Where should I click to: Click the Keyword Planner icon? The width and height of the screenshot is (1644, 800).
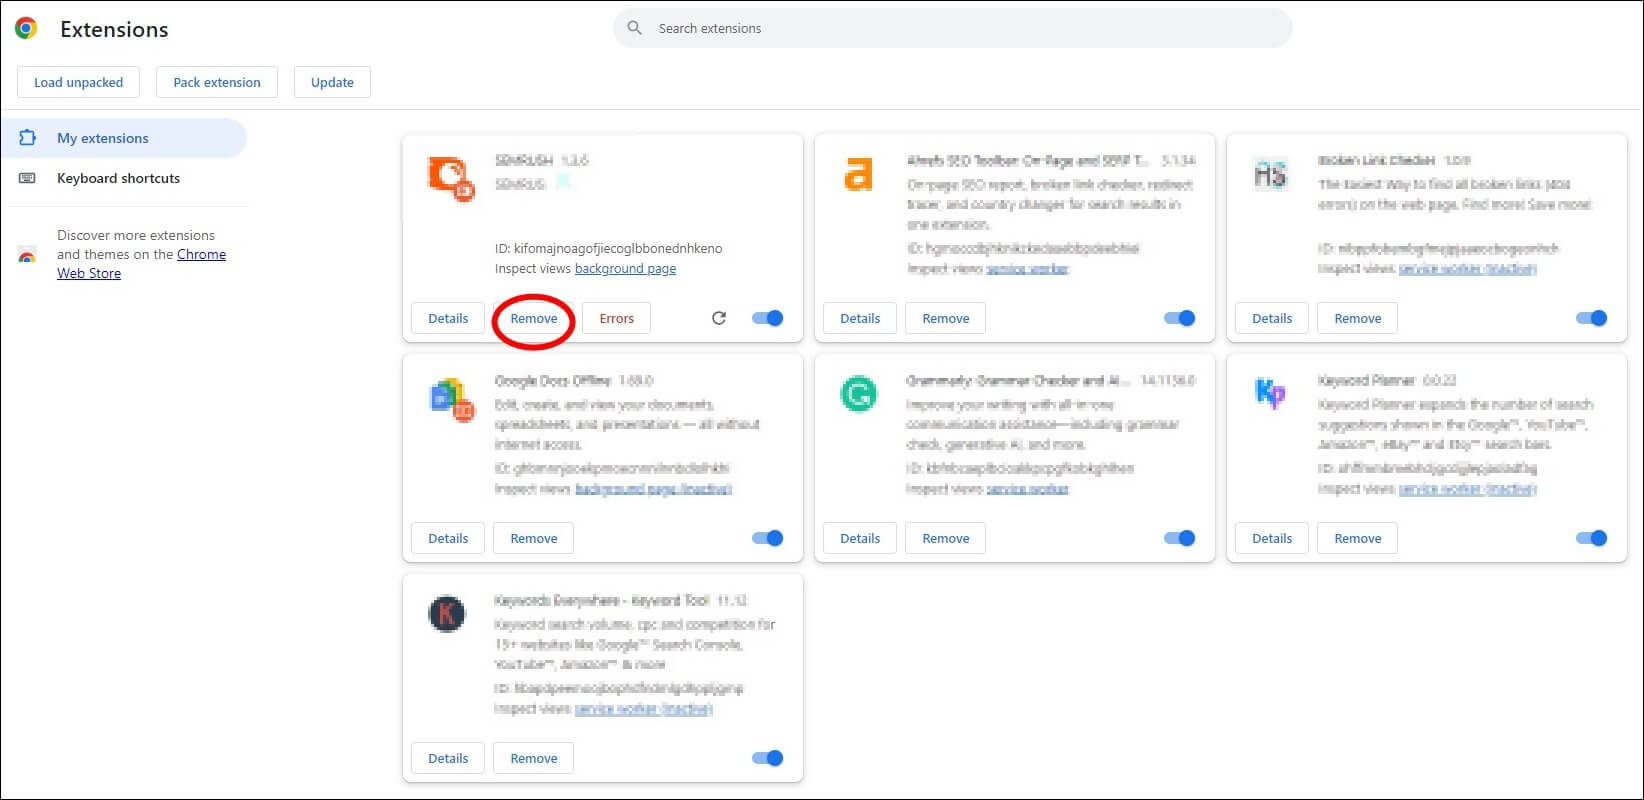pyautogui.click(x=1270, y=393)
